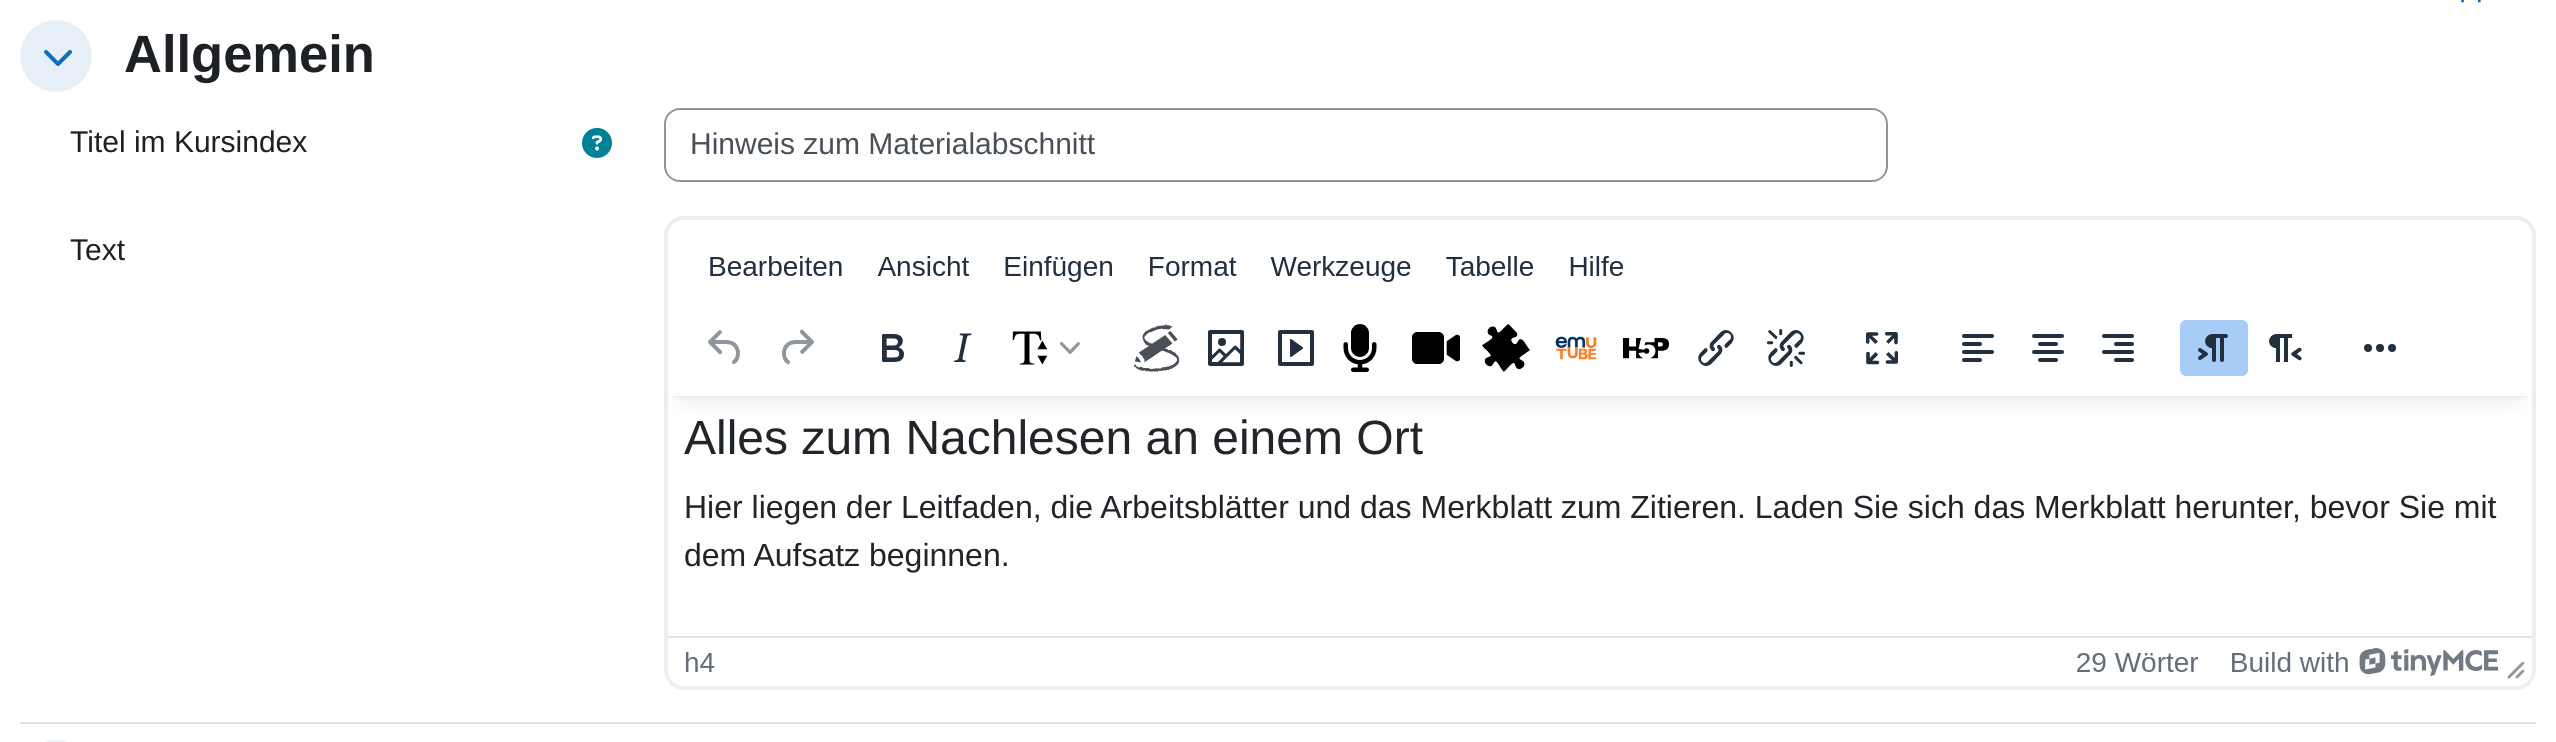Toggle bold formatting
Image resolution: width=2556 pixels, height=742 pixels.
[892, 348]
